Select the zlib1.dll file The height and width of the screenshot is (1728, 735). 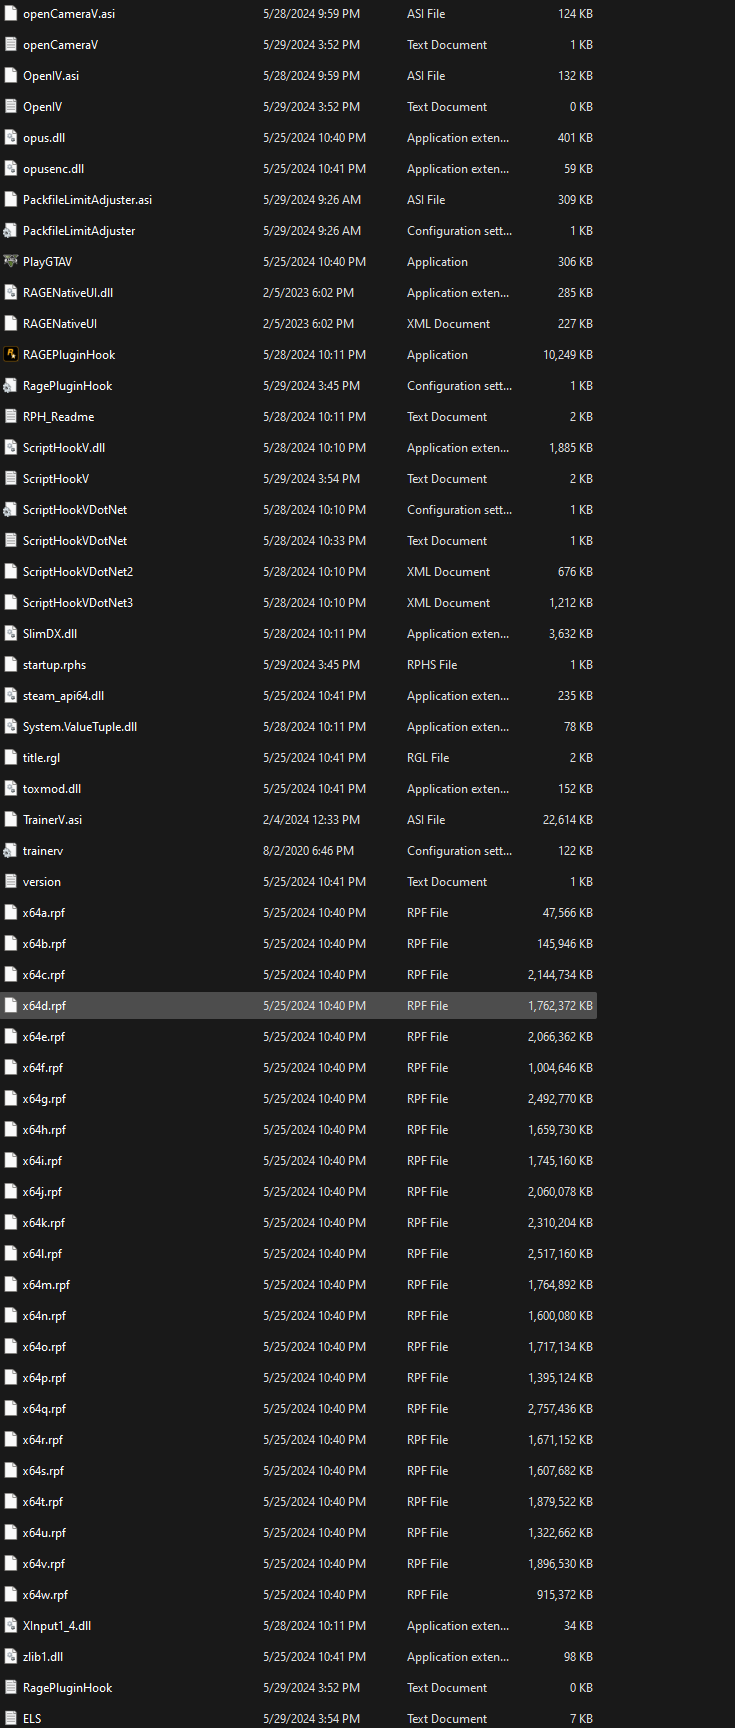point(42,1657)
